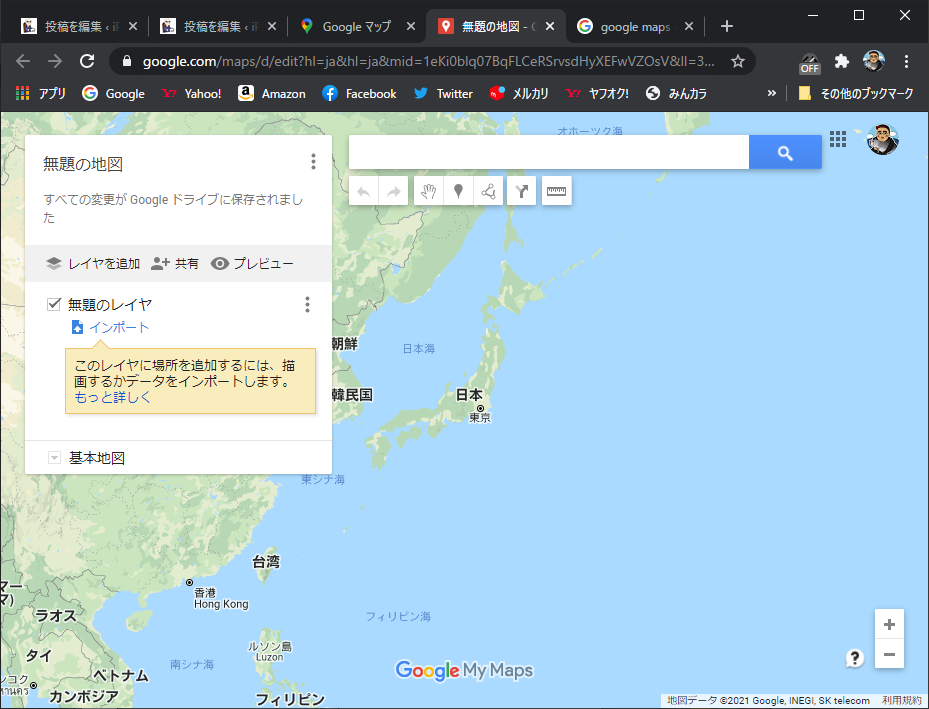
Task: Open the Twitter bookmark
Action: [443, 93]
